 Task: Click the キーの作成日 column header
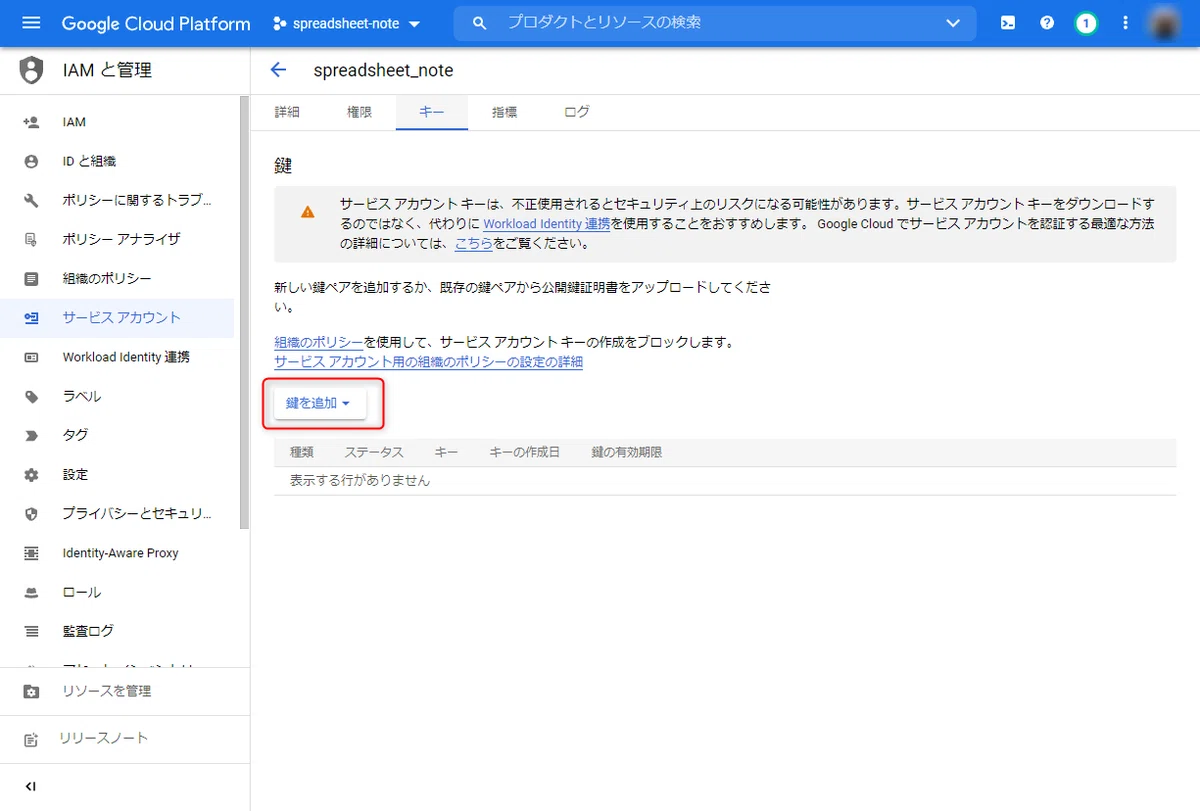coord(525,452)
